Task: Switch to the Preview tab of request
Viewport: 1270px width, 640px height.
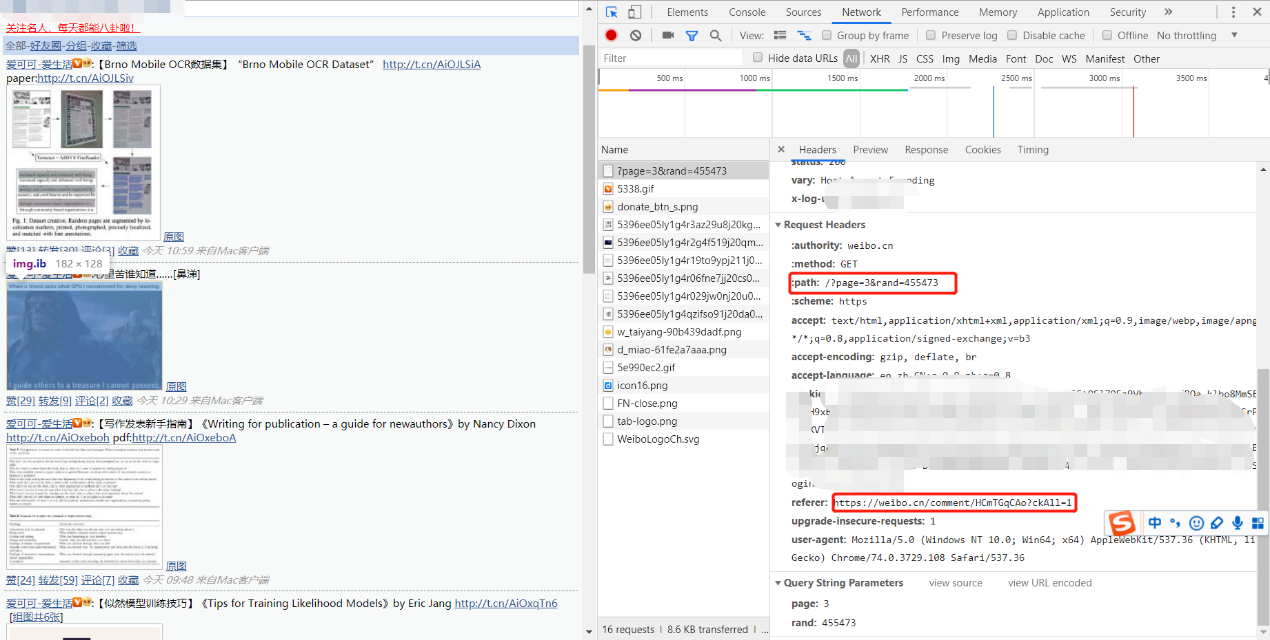Action: (870, 150)
